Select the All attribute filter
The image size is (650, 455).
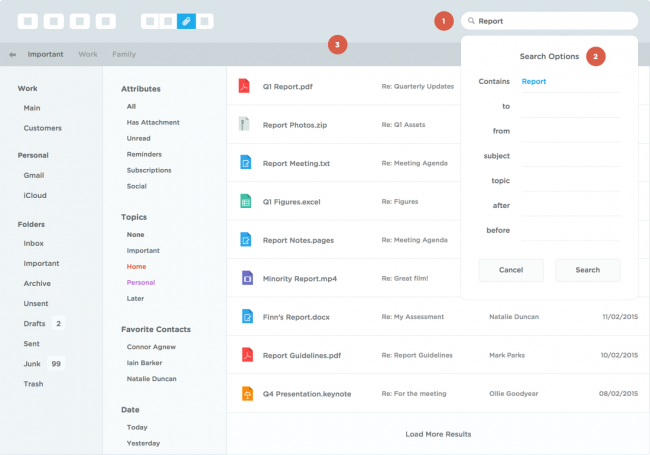[131, 106]
